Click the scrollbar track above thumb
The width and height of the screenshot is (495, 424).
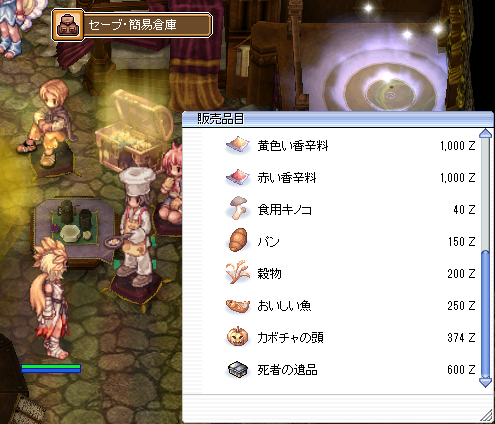(485, 195)
